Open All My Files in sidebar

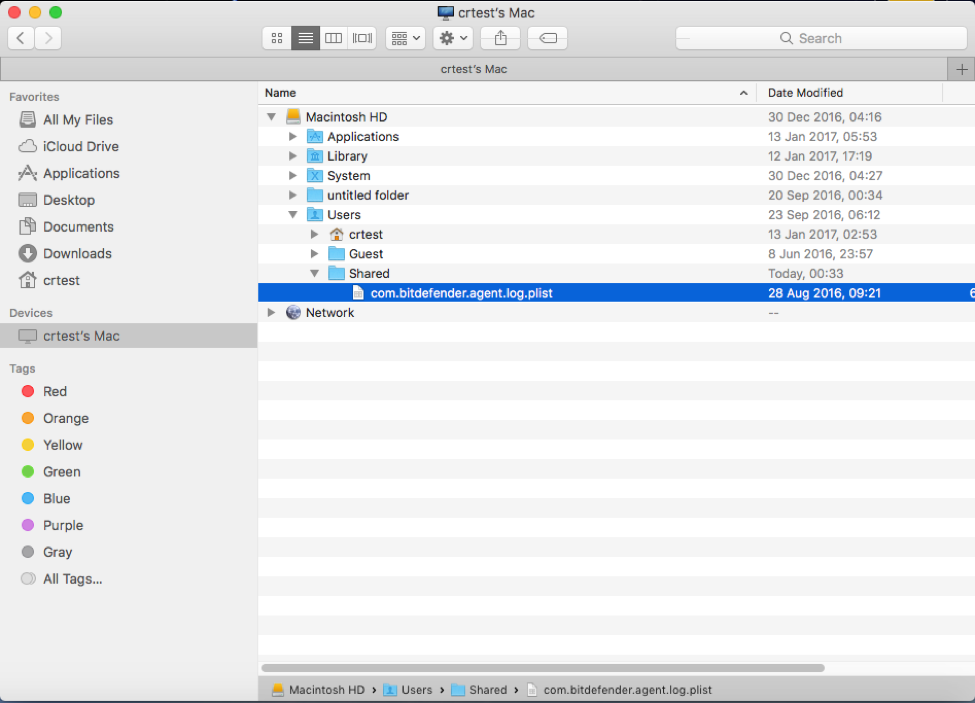point(78,120)
